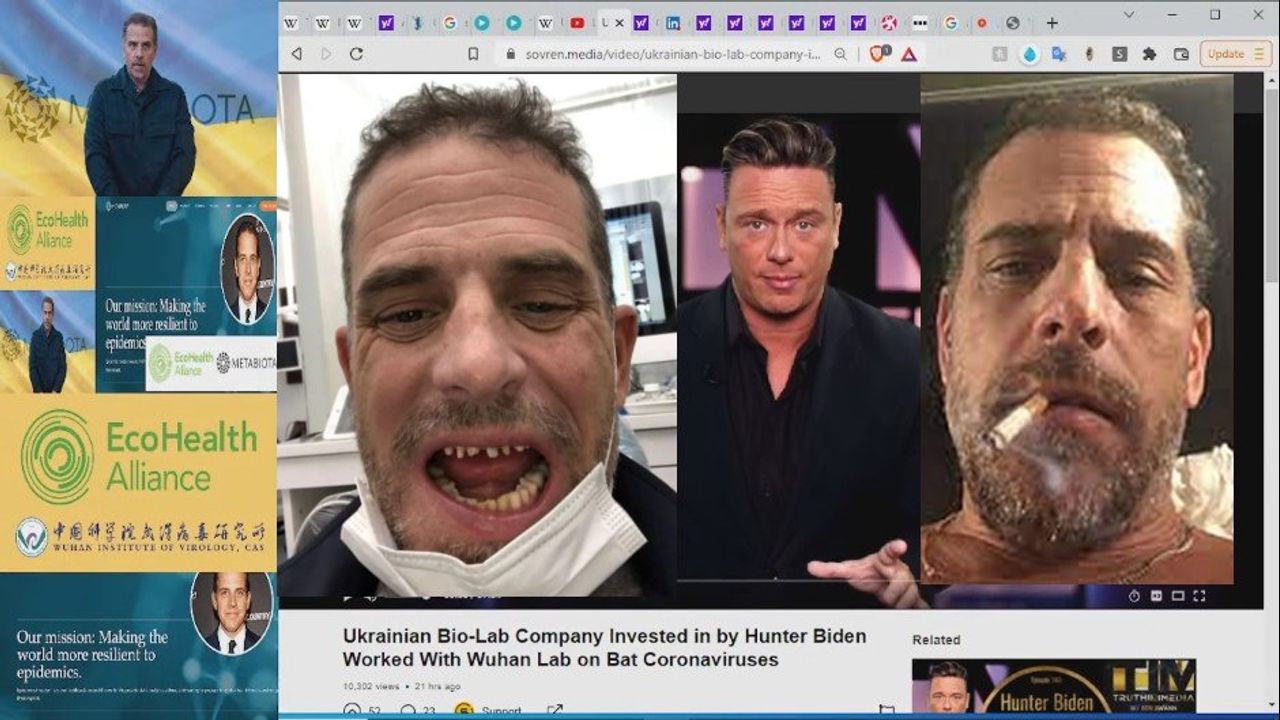
Task: Open a new tab with plus button
Action: [1052, 23]
